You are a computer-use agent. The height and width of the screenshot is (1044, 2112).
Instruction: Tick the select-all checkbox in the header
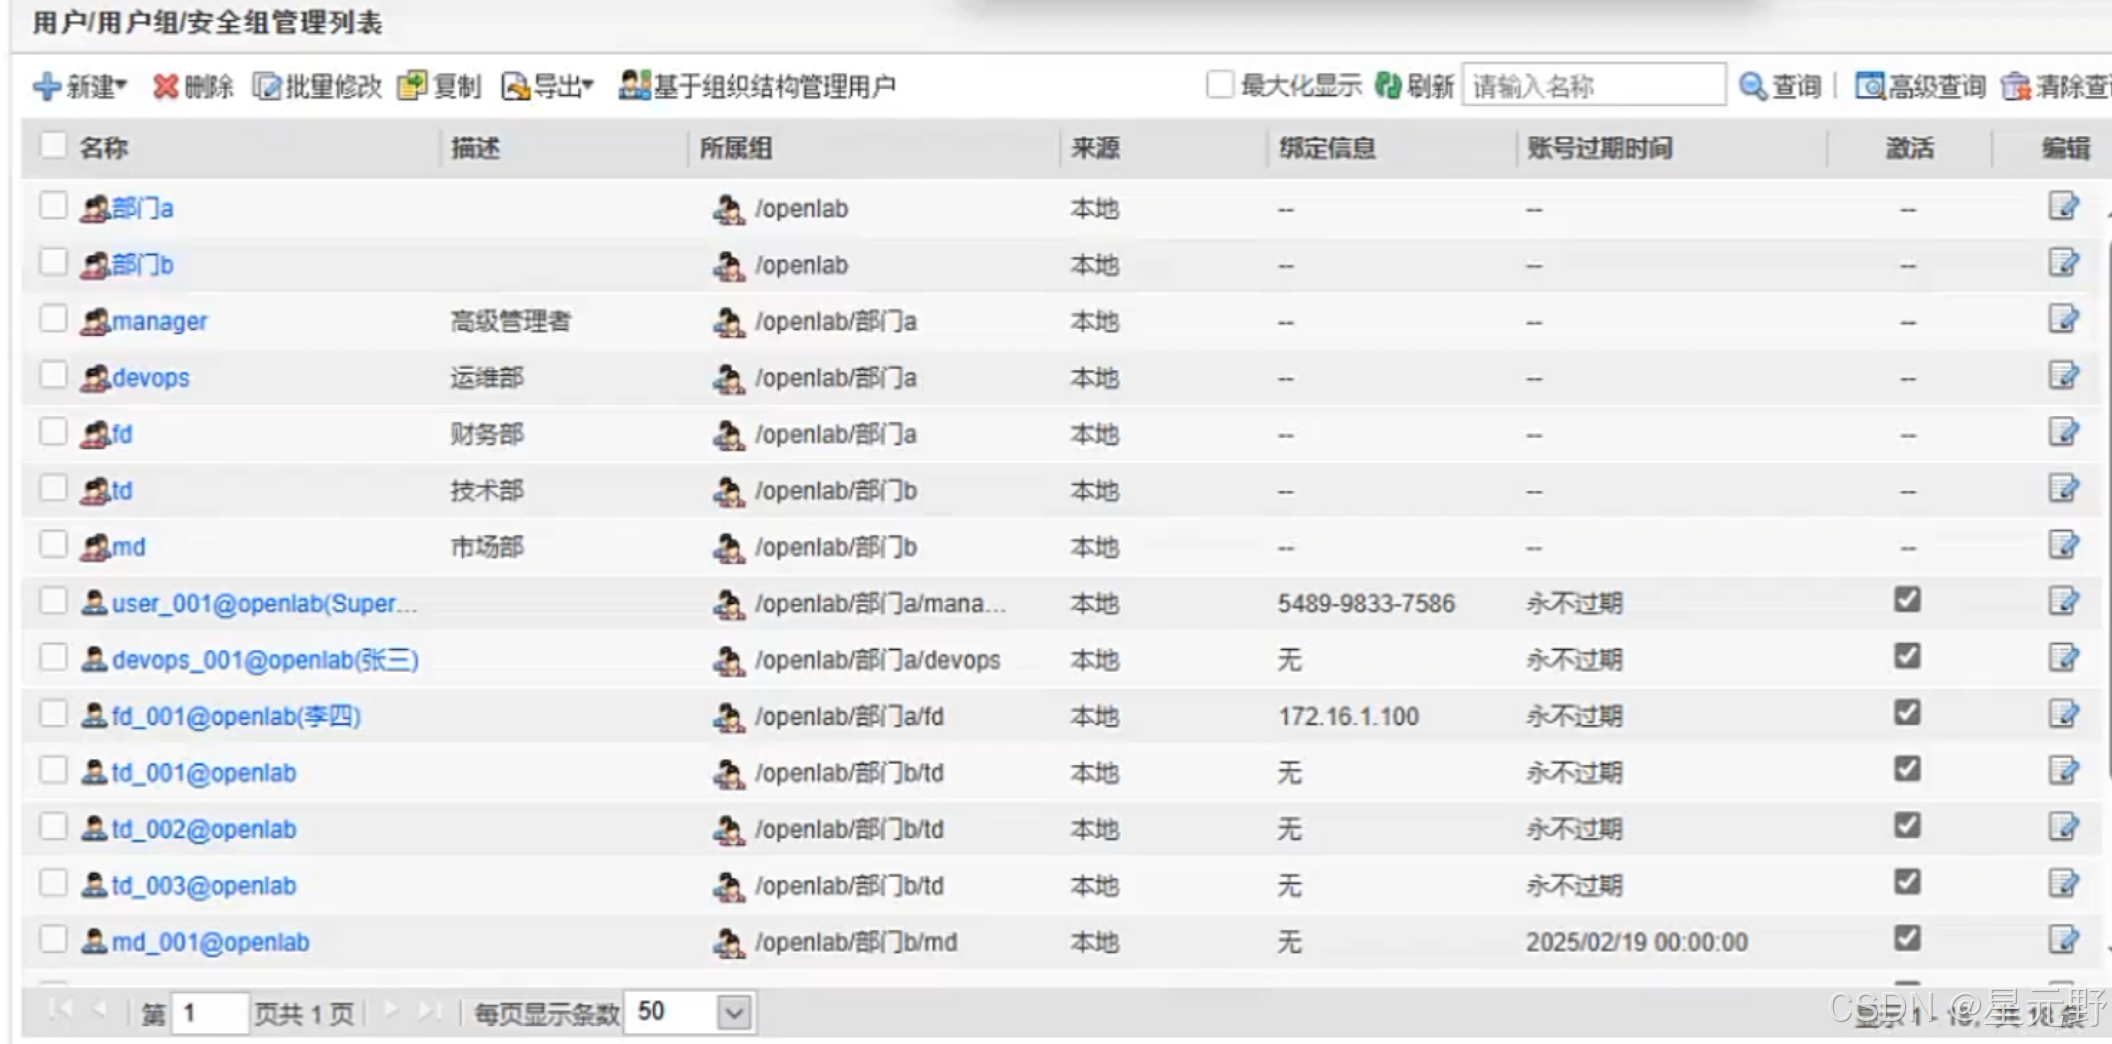coord(53,146)
